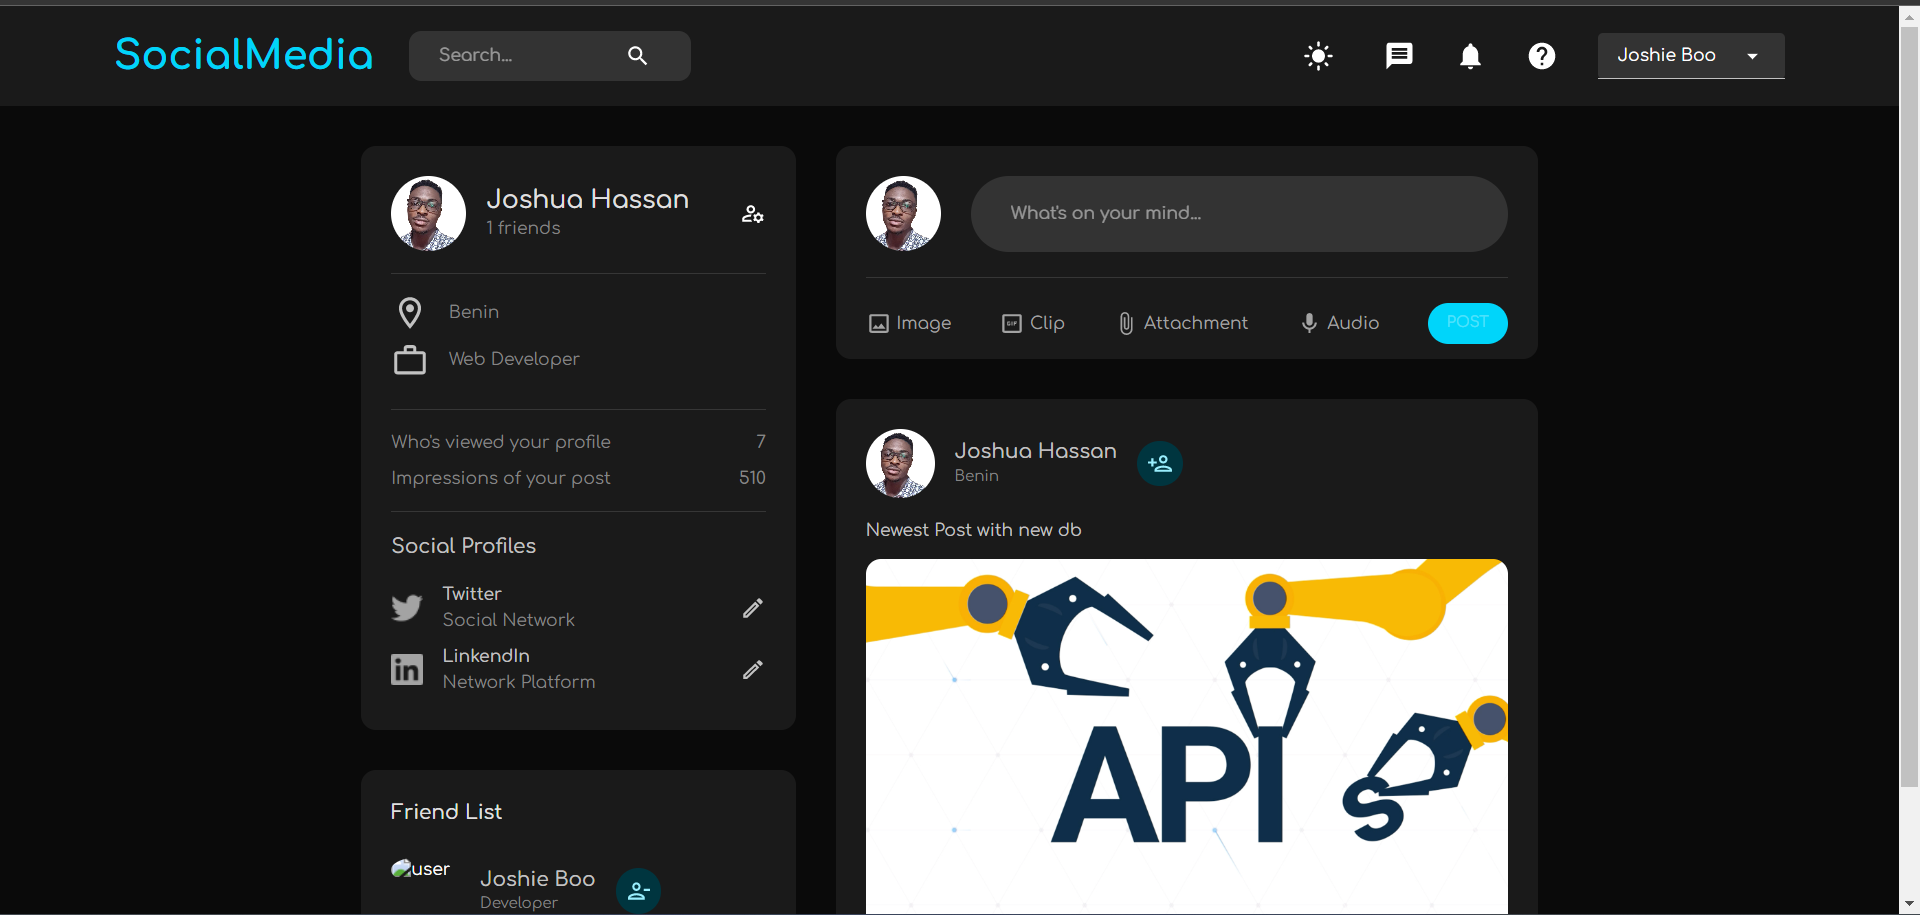The width and height of the screenshot is (1920, 915).
Task: Edit the LinkedIn network platform entry
Action: click(753, 670)
